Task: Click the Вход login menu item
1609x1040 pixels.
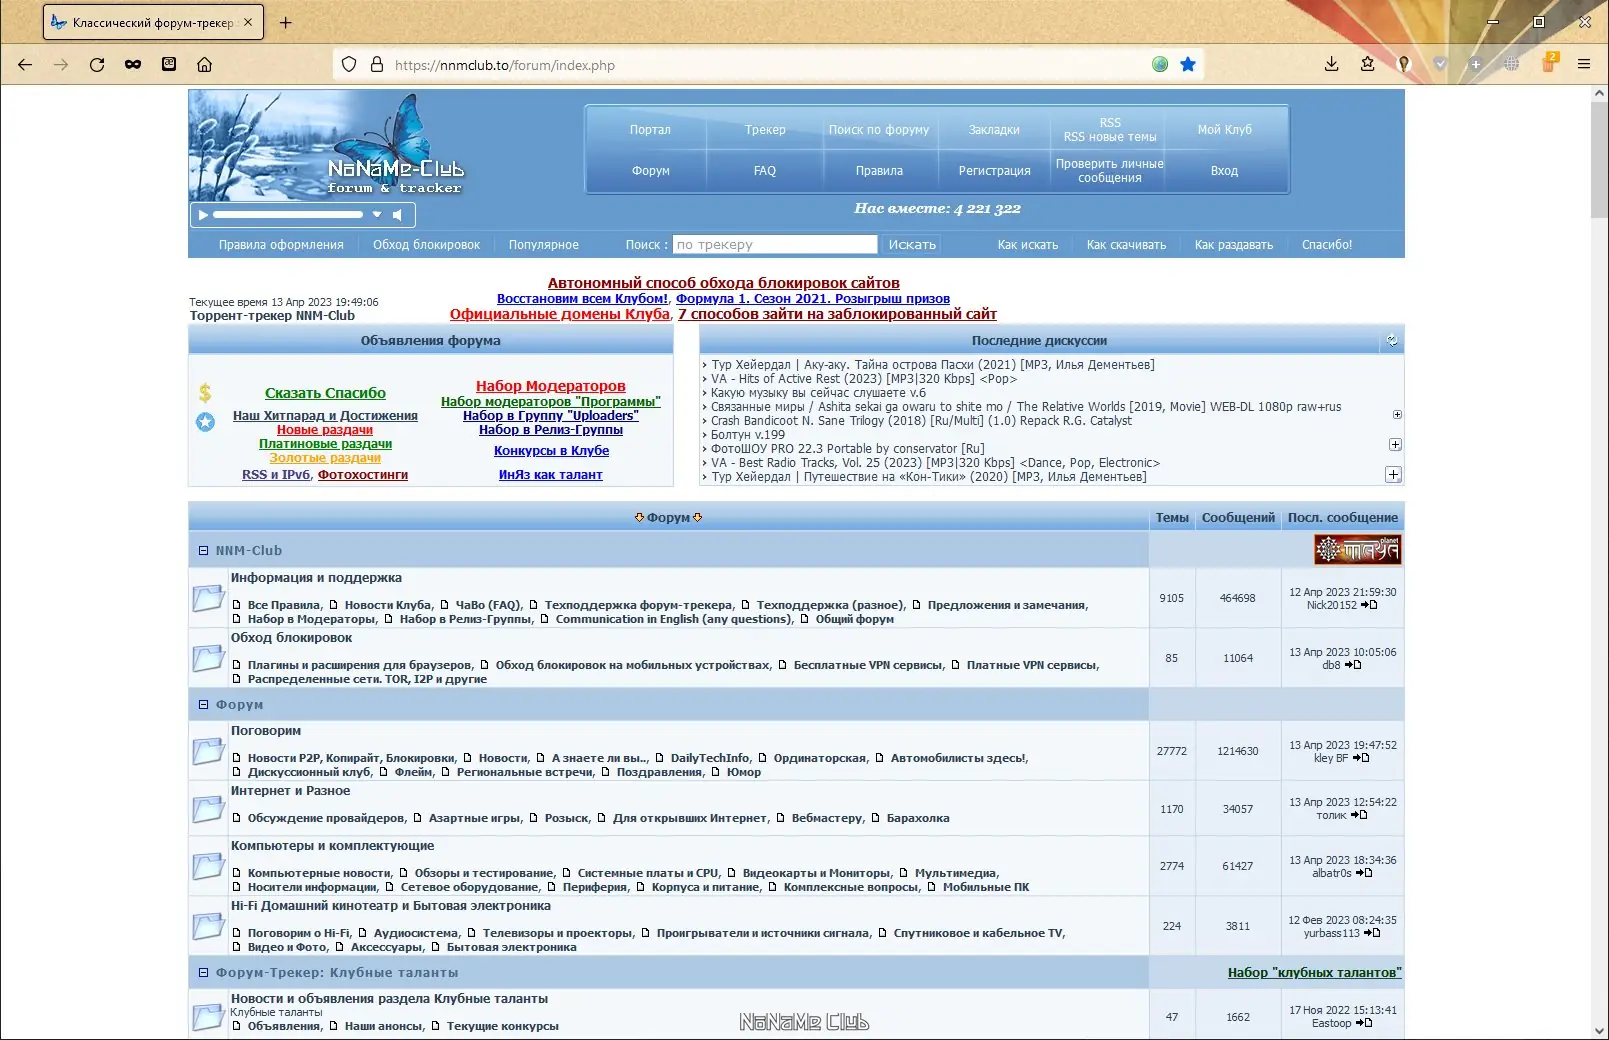Action: (1224, 171)
